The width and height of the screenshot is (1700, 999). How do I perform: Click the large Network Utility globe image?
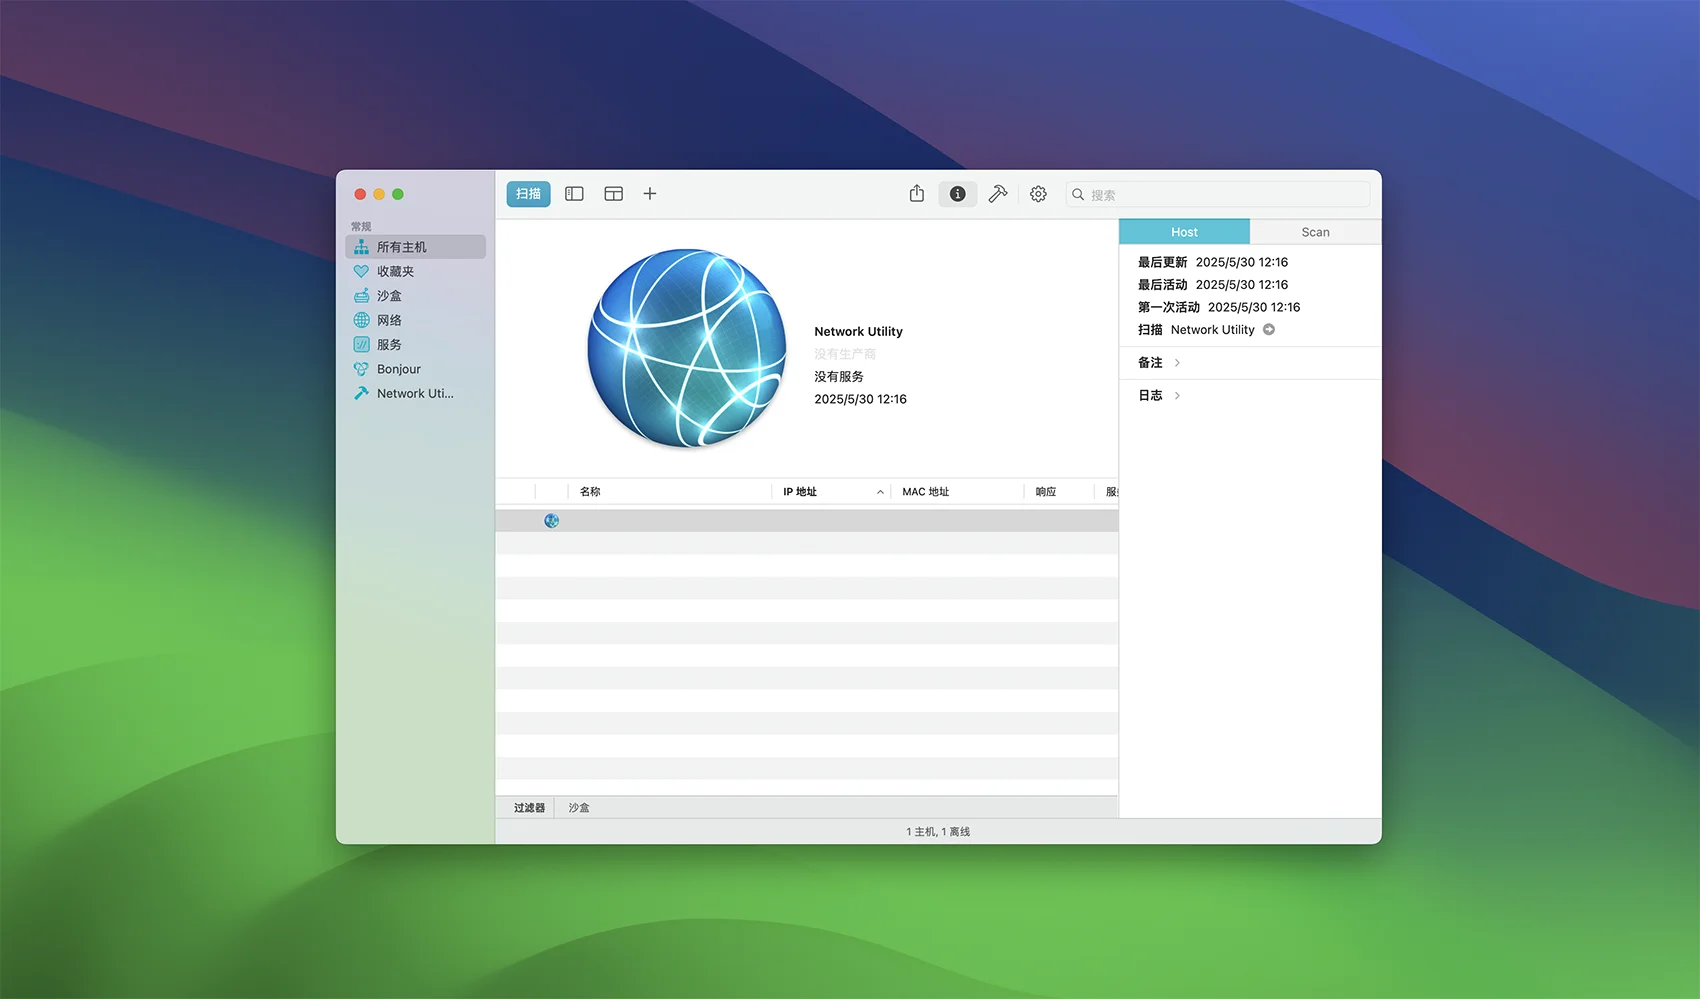pos(687,348)
